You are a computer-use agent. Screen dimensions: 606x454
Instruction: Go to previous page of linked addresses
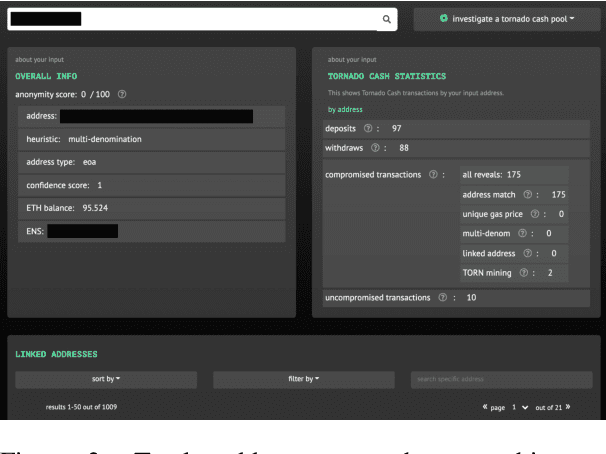pos(486,407)
